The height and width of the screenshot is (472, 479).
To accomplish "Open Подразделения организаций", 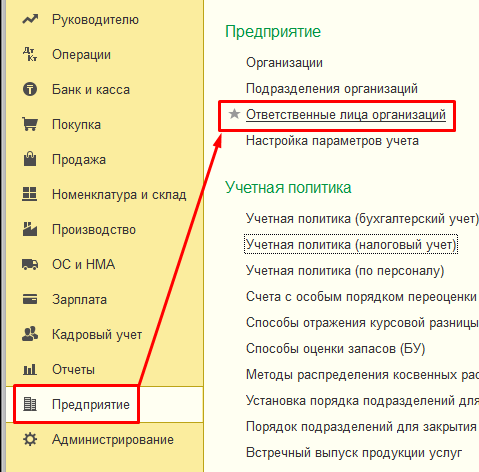I will (x=332, y=89).
